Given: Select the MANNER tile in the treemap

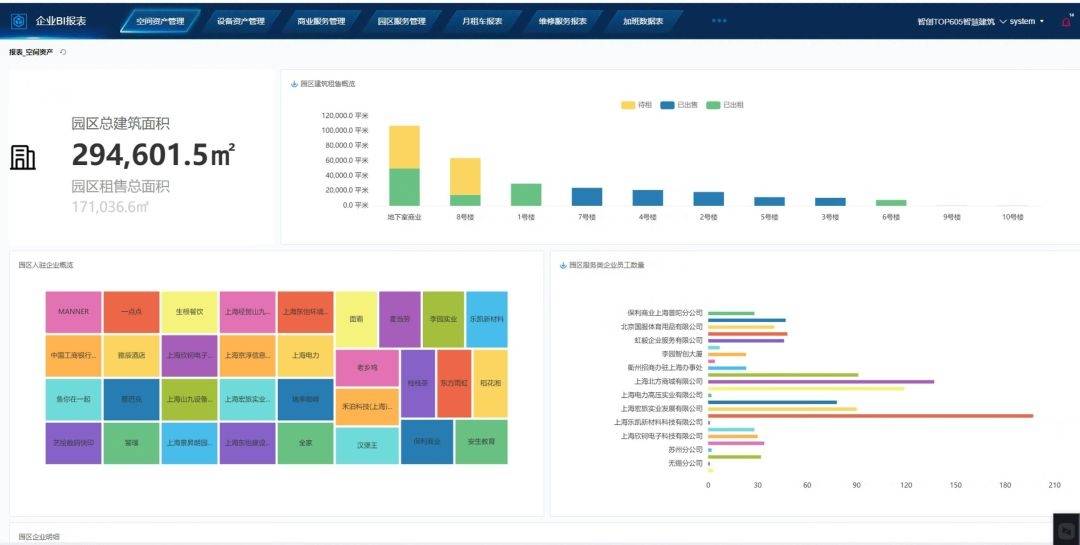Looking at the screenshot, I should [x=73, y=312].
